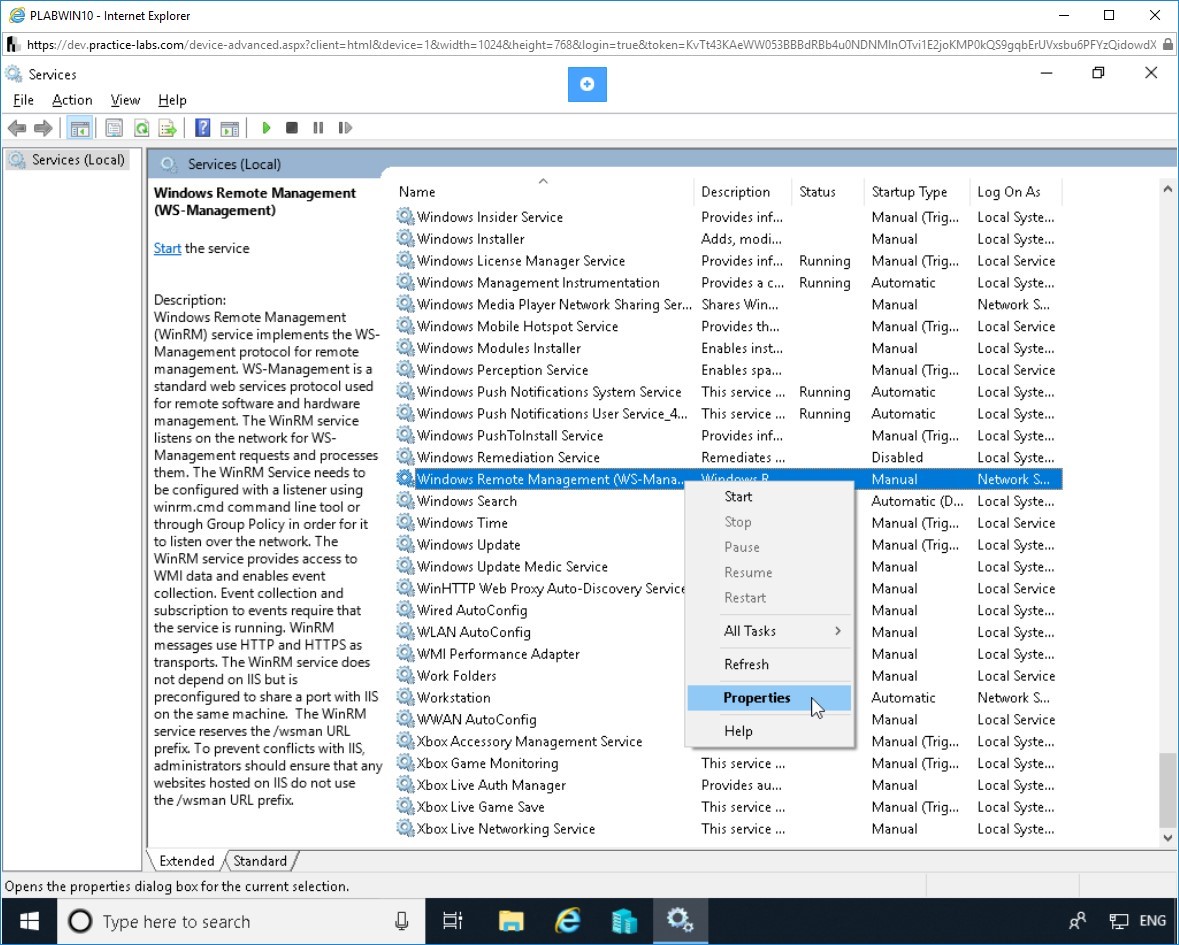Click the Pause Service toolbar icon
The image size is (1179, 945).
(318, 129)
